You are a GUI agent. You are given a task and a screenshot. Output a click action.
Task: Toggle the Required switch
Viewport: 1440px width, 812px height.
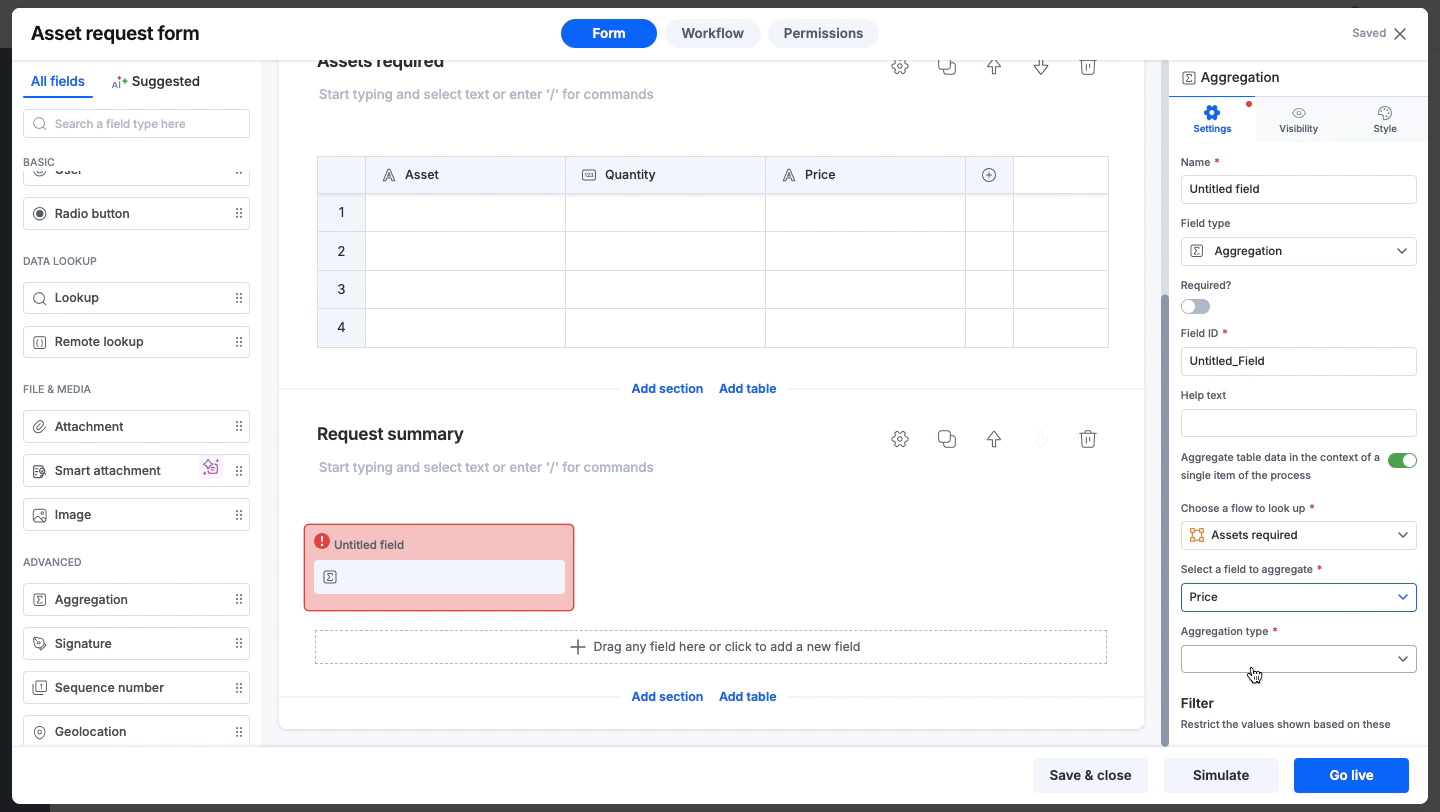(x=1195, y=307)
